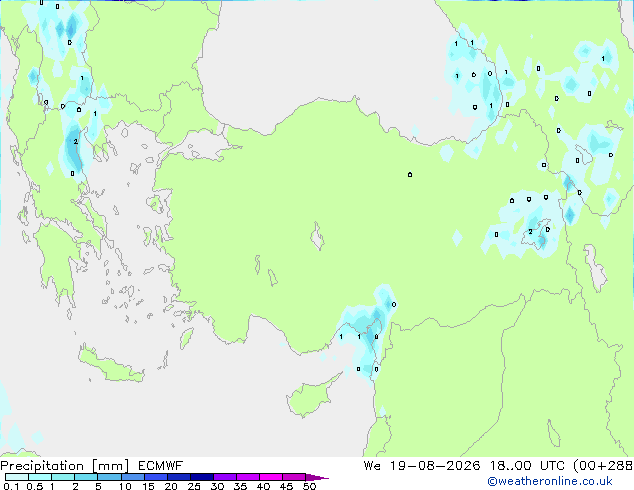This screenshot has height=490, width=634.
Task: Click the island of Cyprus on the map
Action: [309, 397]
